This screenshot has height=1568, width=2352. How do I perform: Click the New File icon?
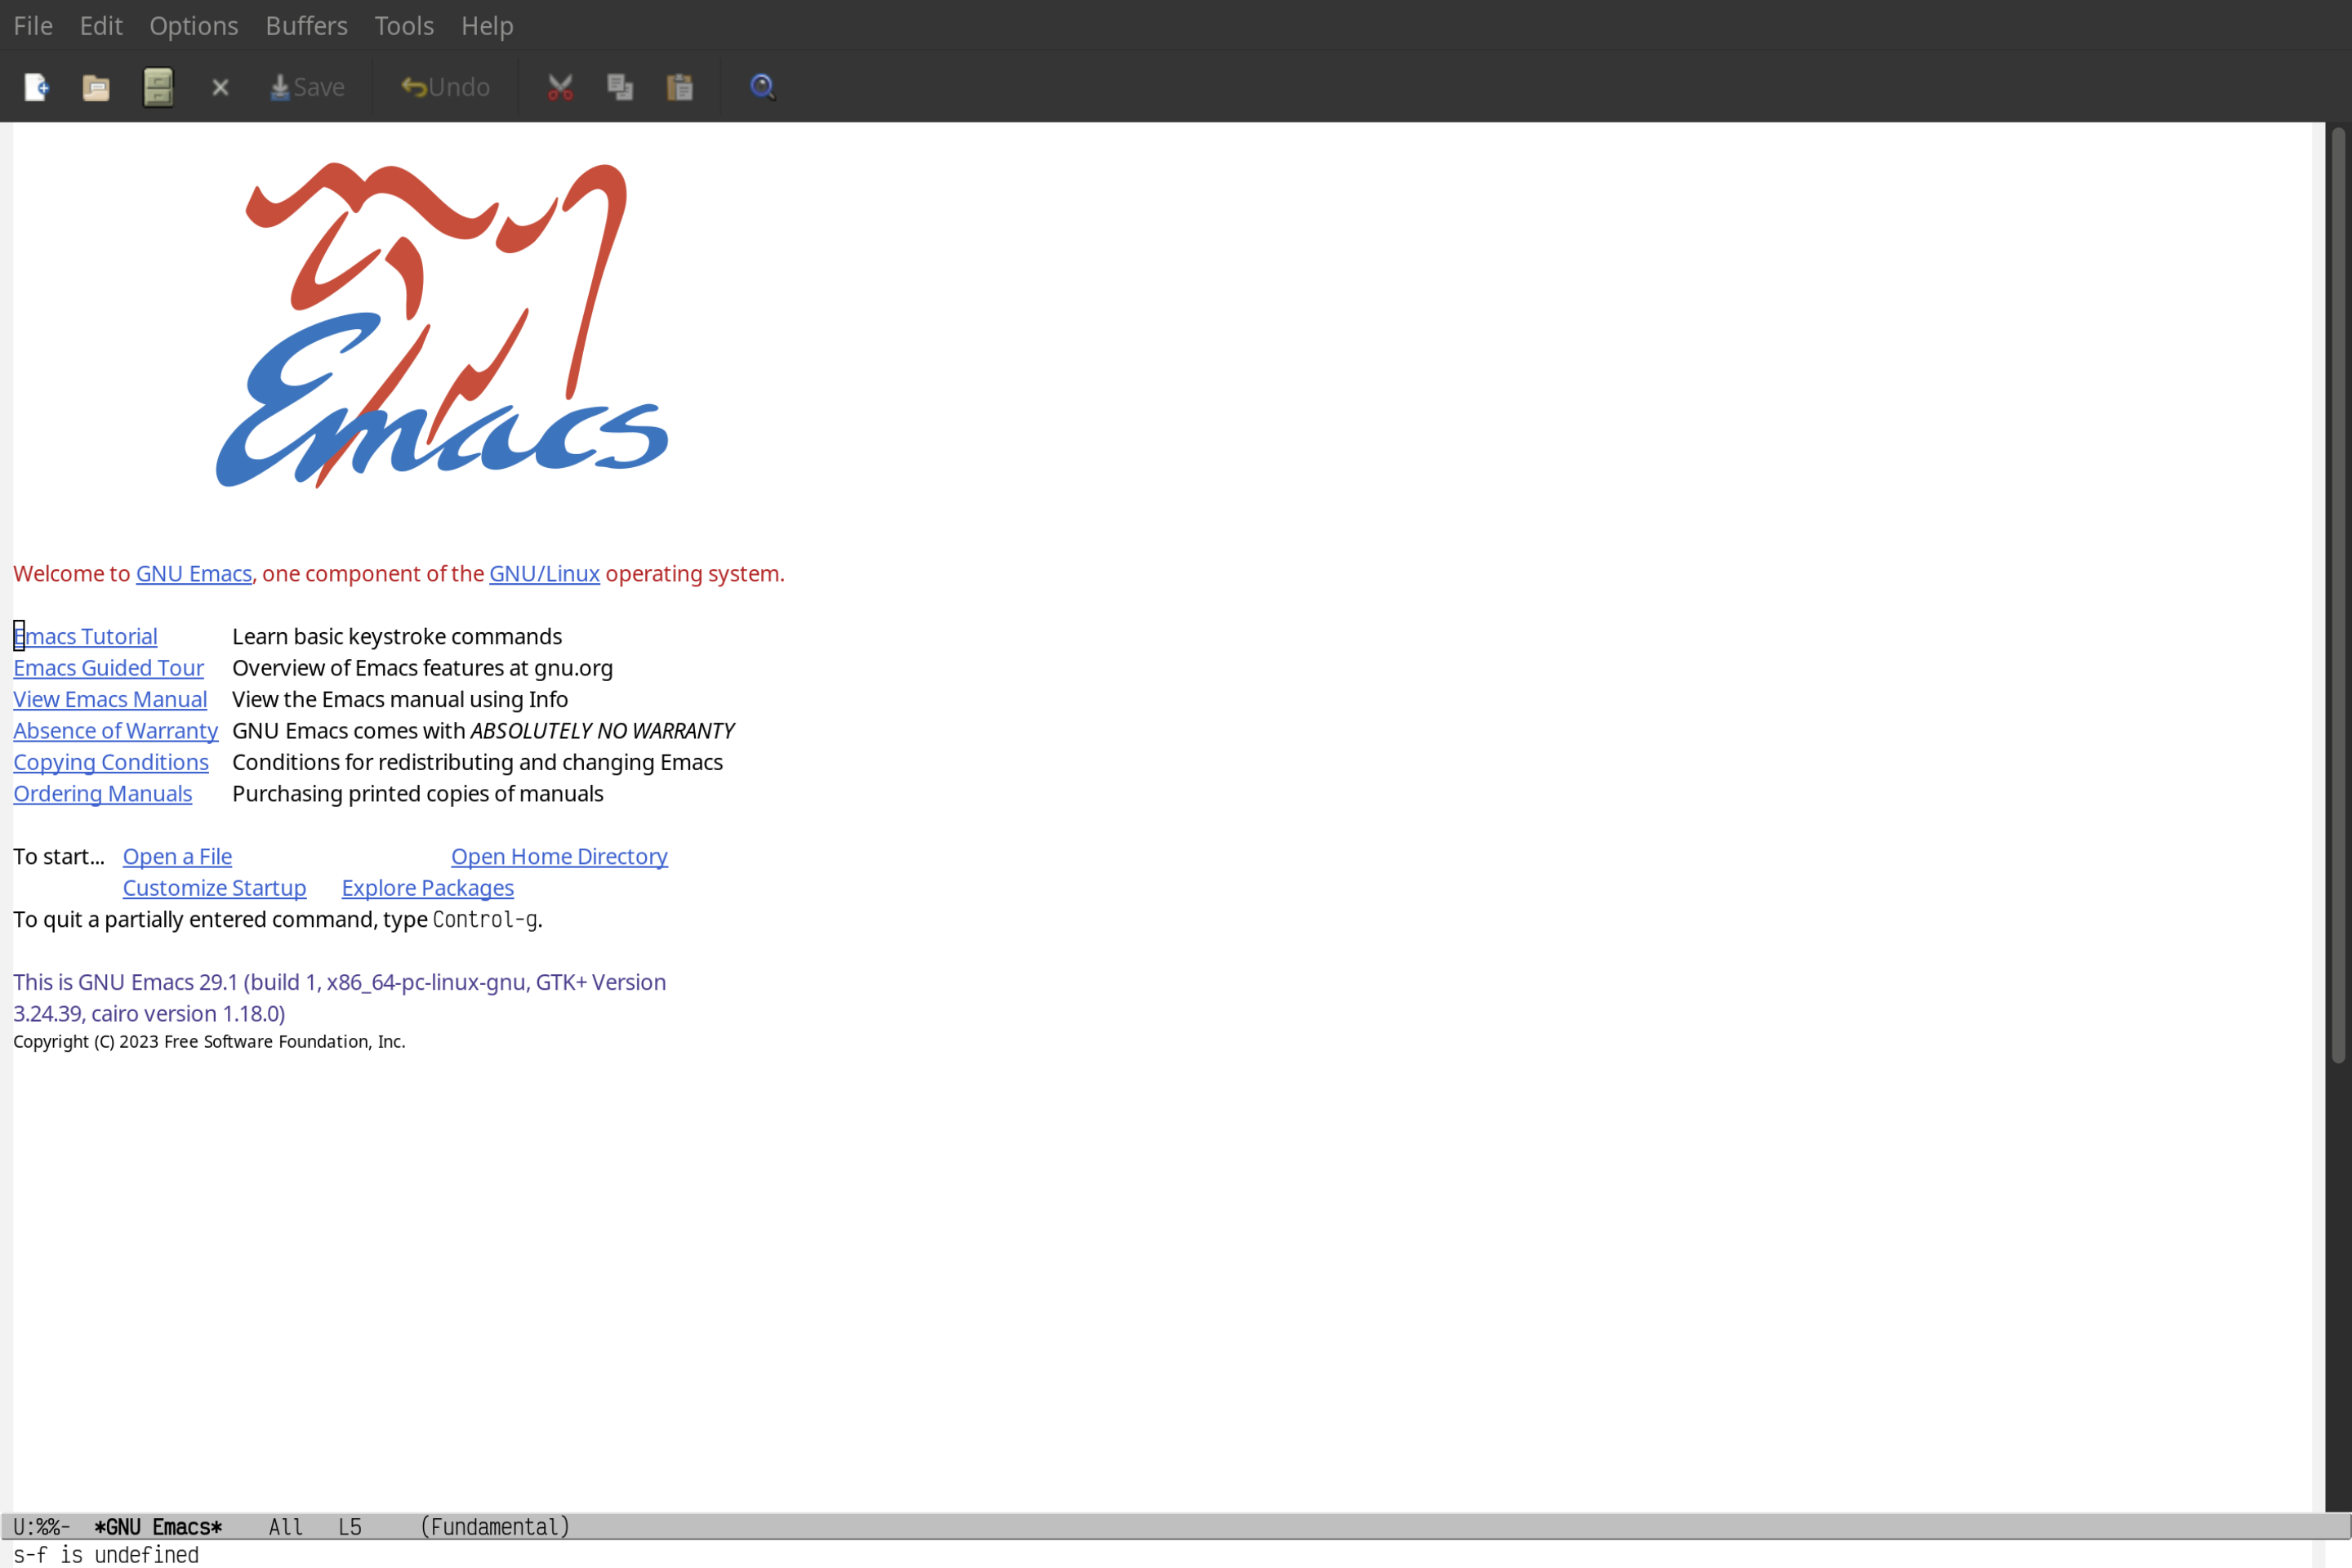[x=37, y=86]
